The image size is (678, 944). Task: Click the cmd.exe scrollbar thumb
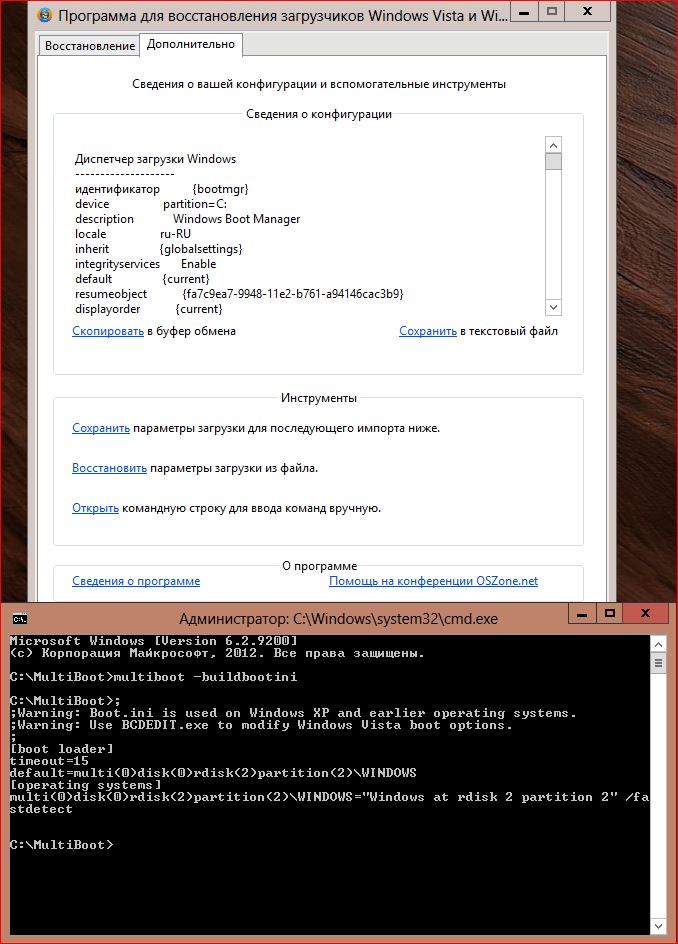[x=658, y=663]
